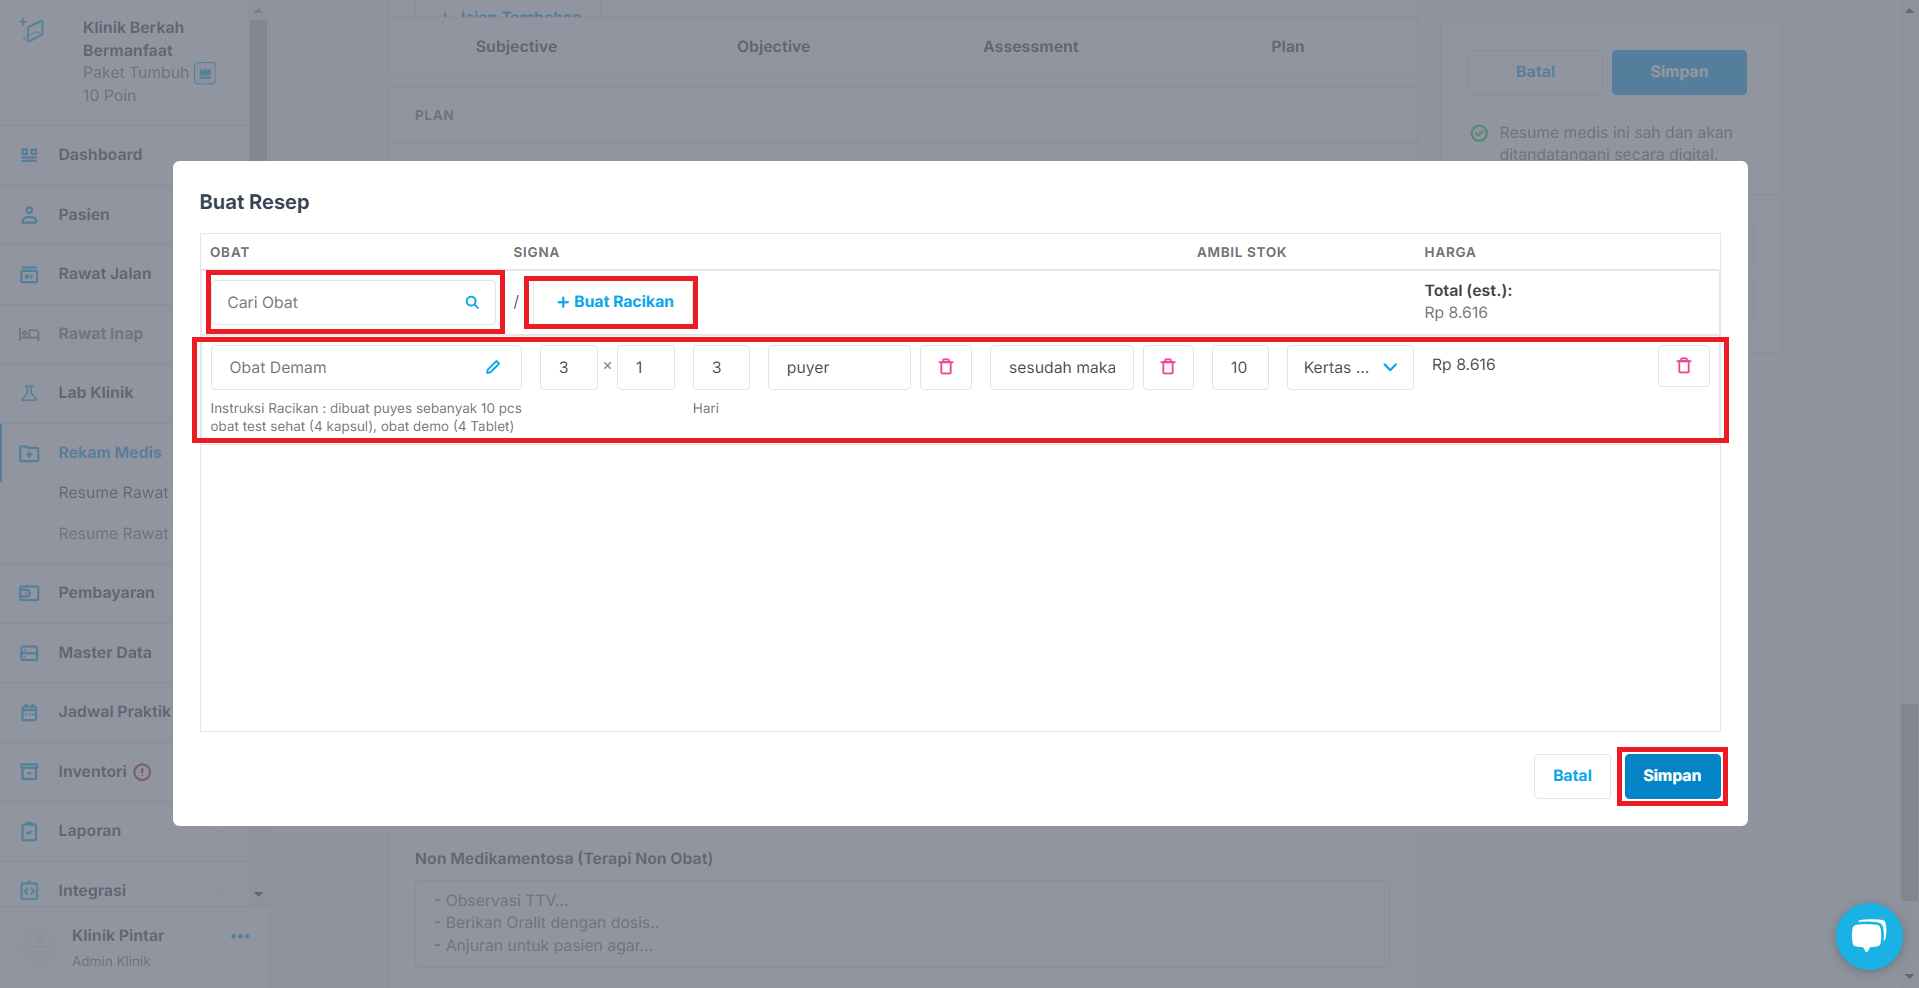The width and height of the screenshot is (1919, 988).
Task: Click the Inventori box icon
Action: pyautogui.click(x=29, y=772)
